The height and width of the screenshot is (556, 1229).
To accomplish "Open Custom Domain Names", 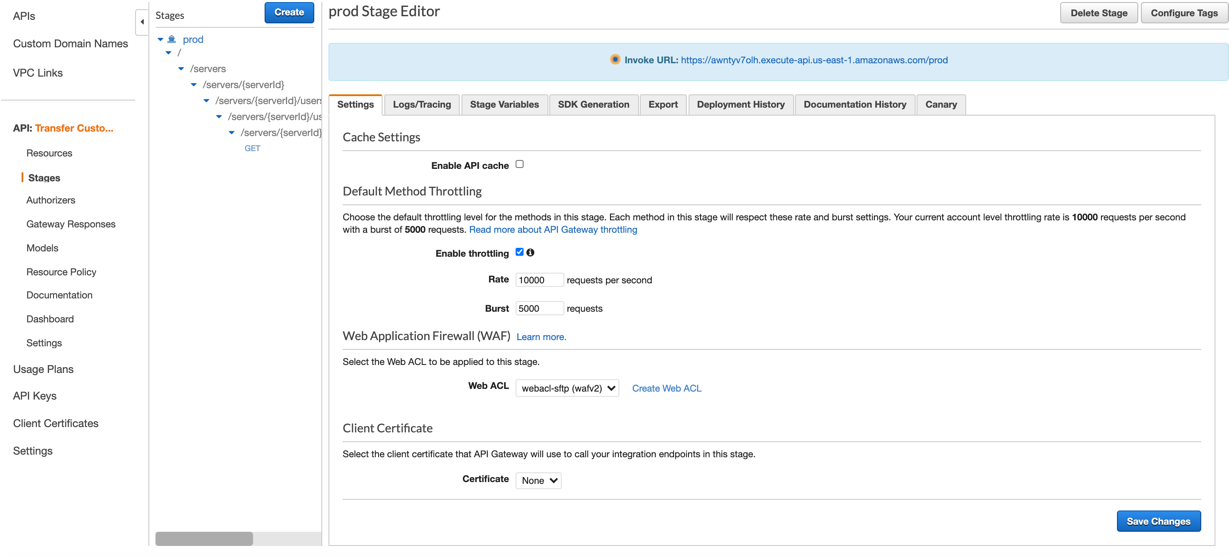I will tap(70, 44).
